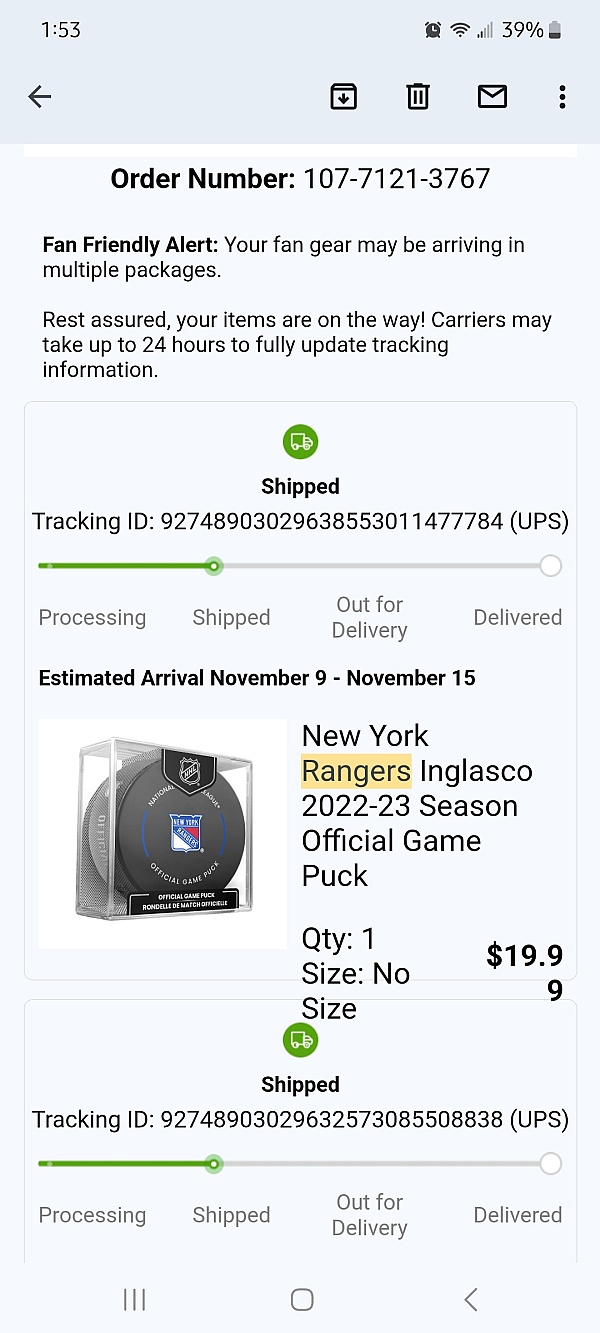Tap the Rangers puck product thumbnail

pyautogui.click(x=163, y=833)
